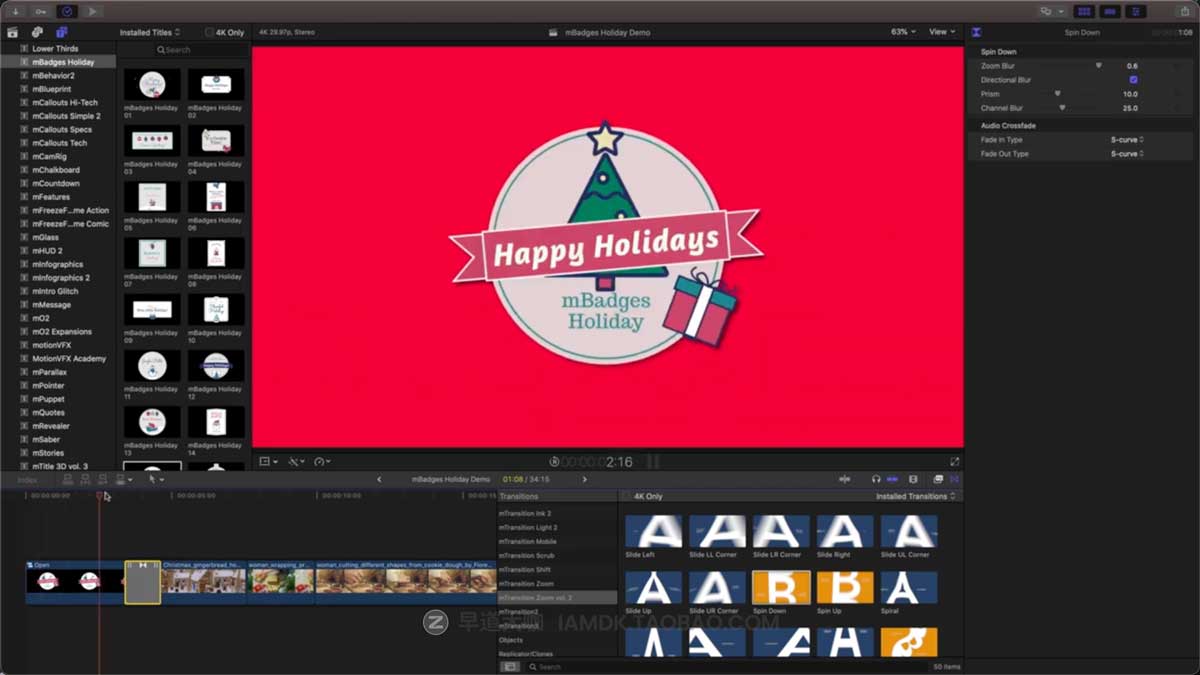Click the append clip icon
This screenshot has height=675, width=1200.
coord(102,479)
